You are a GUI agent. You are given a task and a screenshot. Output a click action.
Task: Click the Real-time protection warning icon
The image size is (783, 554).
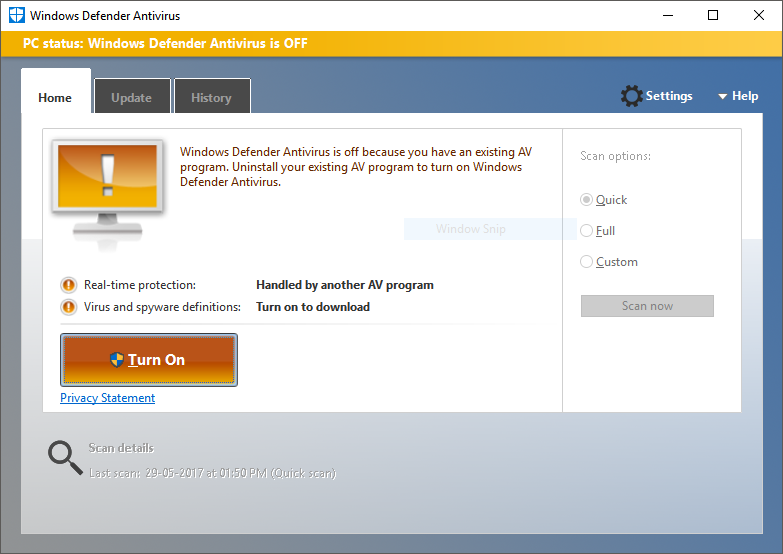tap(68, 285)
